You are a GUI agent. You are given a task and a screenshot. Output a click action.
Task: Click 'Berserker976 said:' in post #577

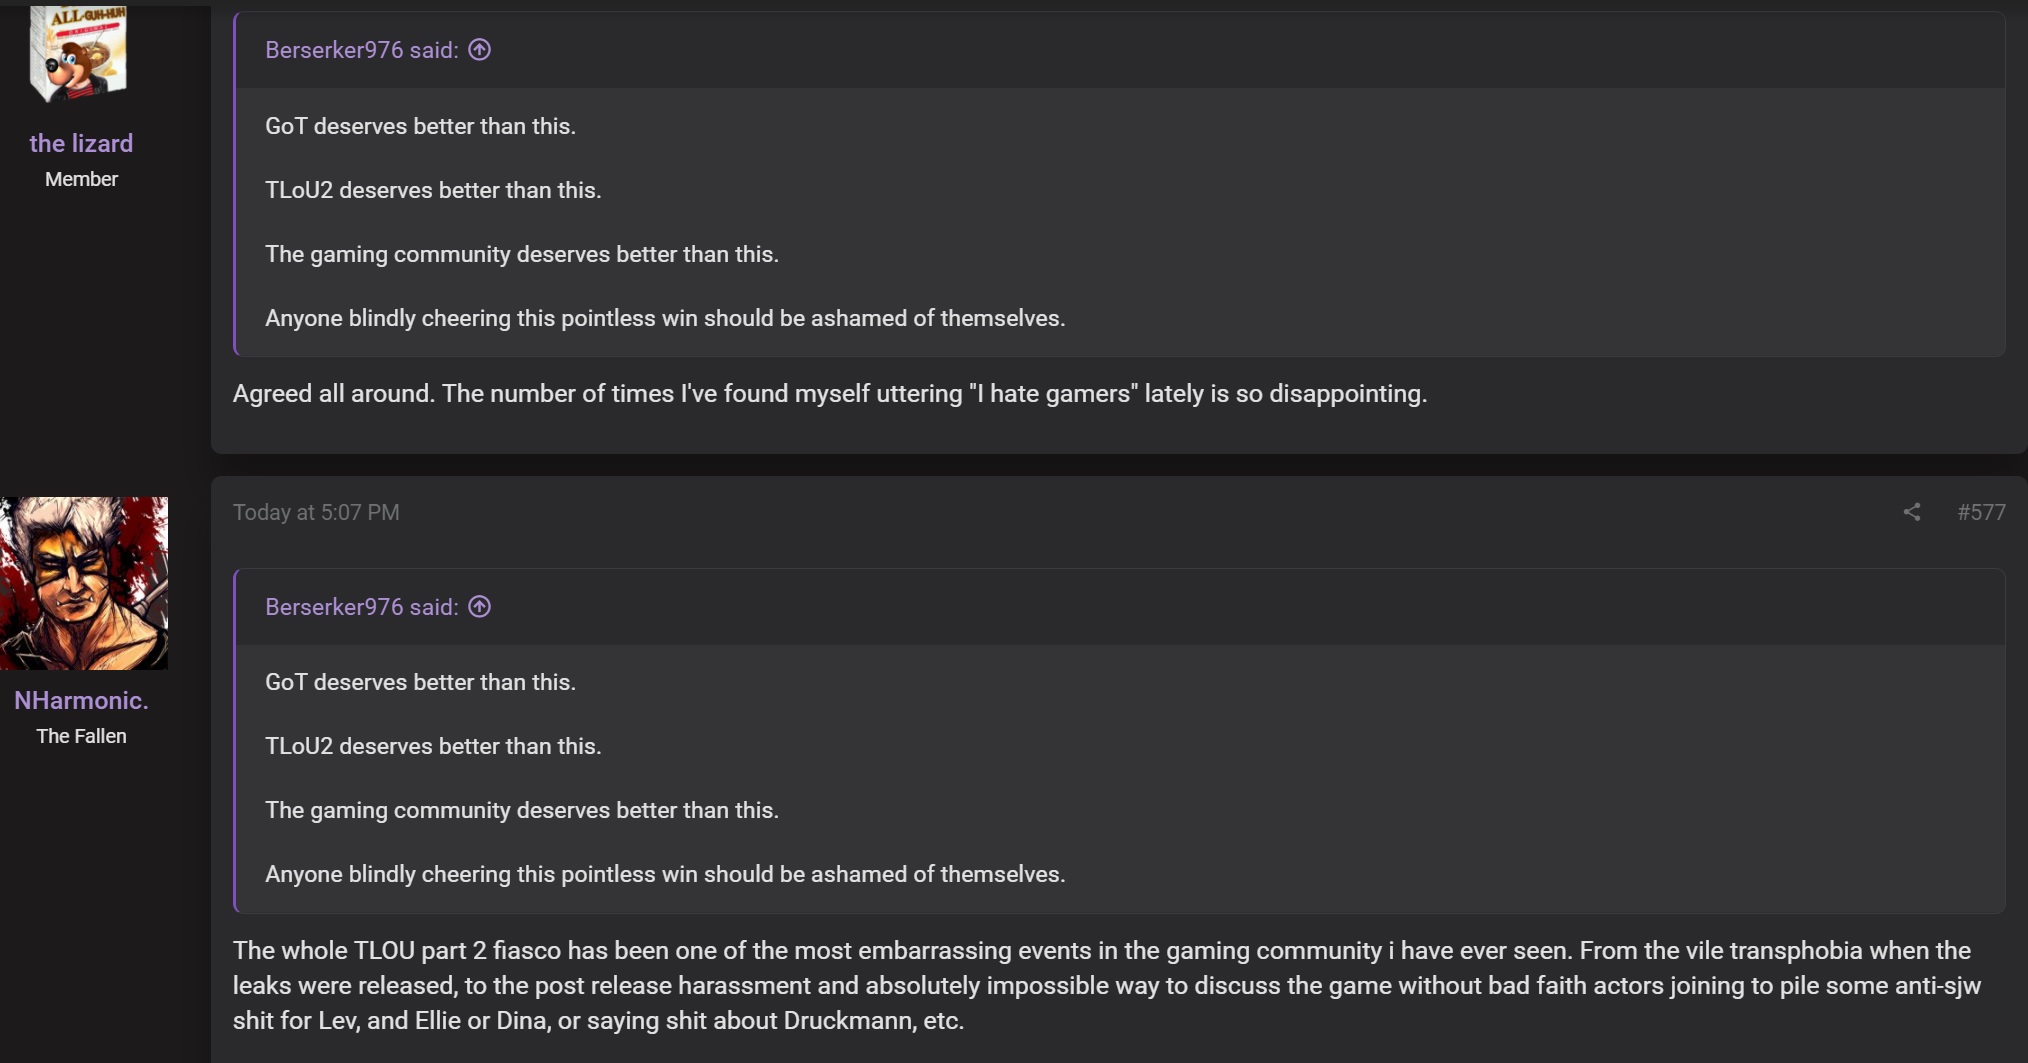[x=362, y=607]
